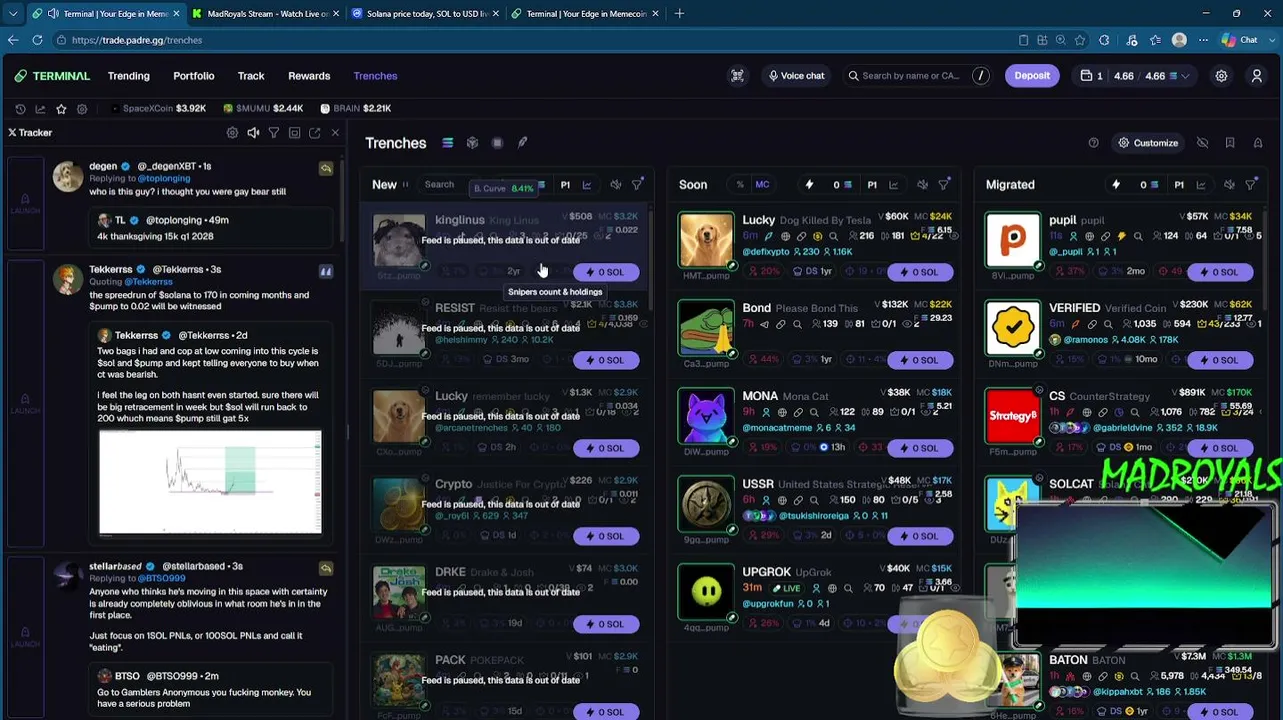Click reply icon on degen tweet

pyautogui.click(x=326, y=169)
